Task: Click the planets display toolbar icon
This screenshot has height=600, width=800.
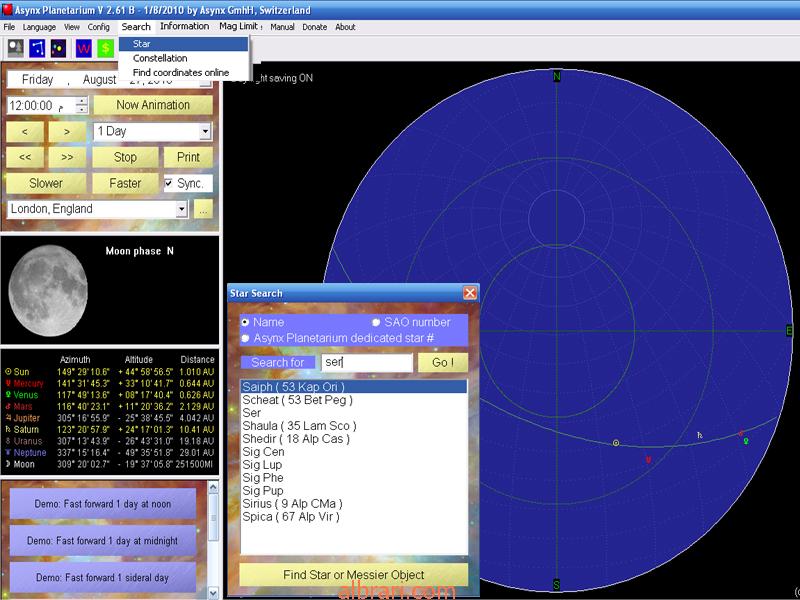Action: [x=58, y=48]
